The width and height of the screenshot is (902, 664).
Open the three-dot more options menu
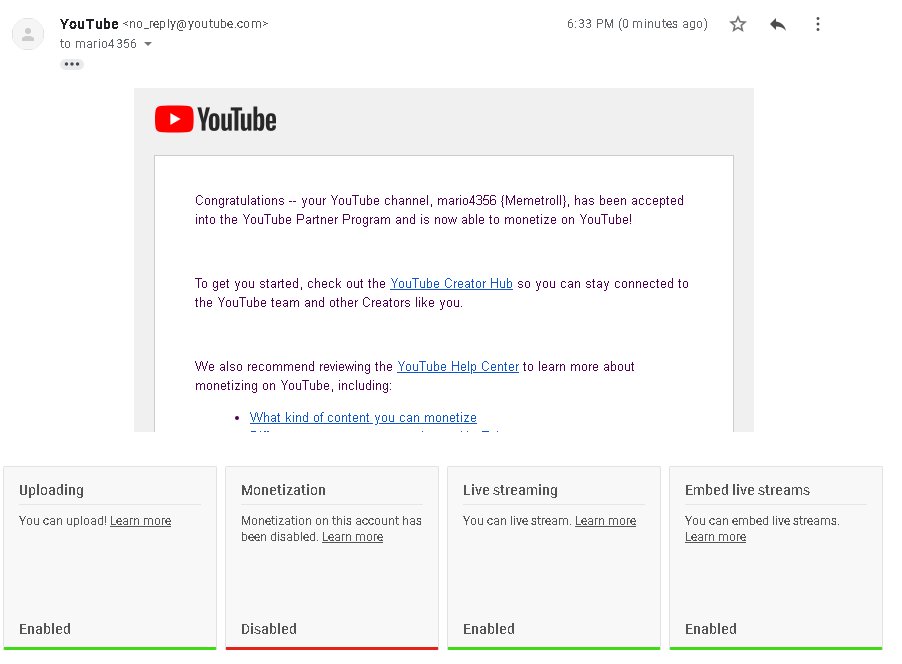coord(817,24)
